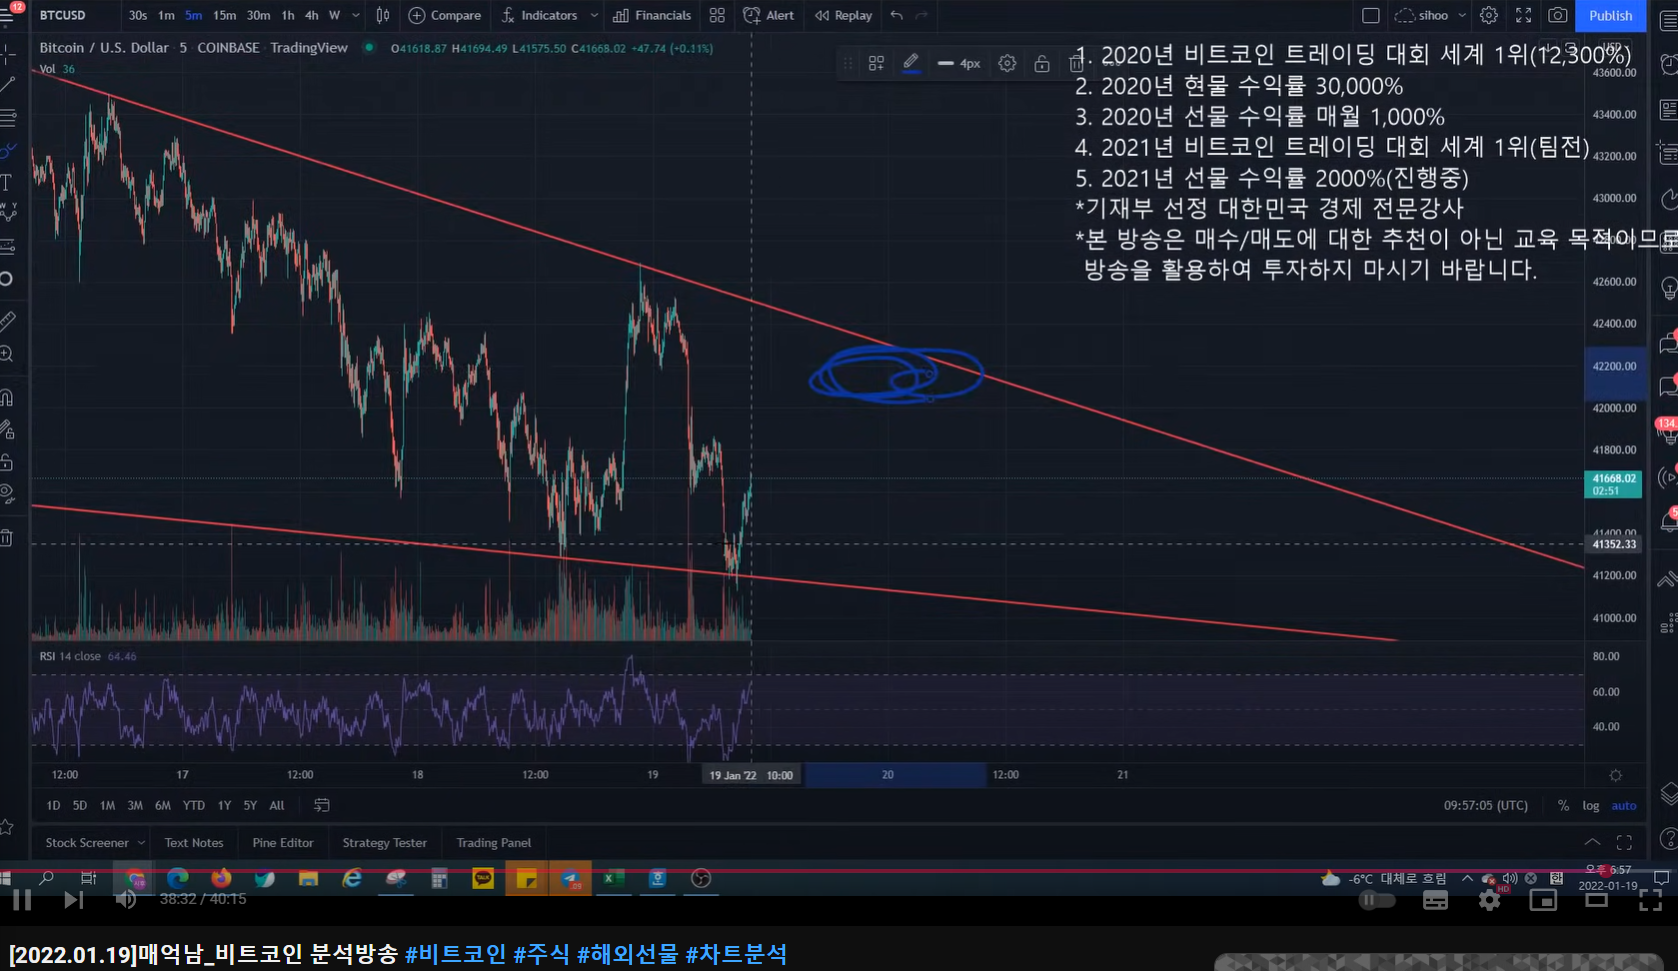Expand the timeframe interval dropdown
1678x971 pixels.
[x=356, y=15]
